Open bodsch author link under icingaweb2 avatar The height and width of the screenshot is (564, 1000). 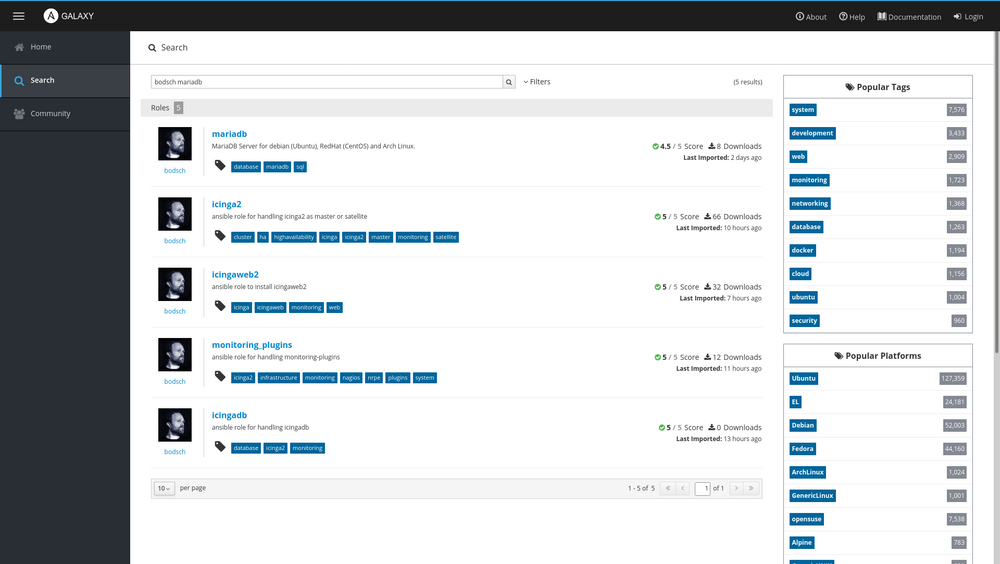[x=175, y=311]
